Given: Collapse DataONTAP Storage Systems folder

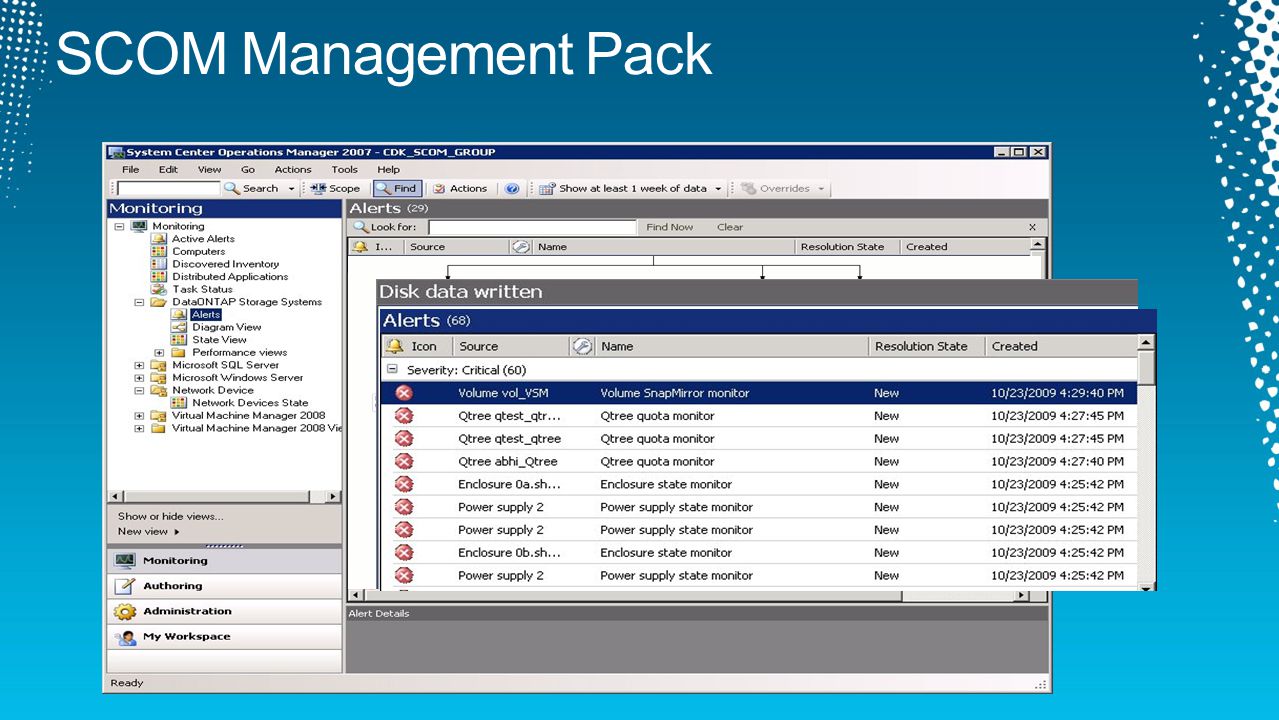Looking at the screenshot, I should coord(139,302).
